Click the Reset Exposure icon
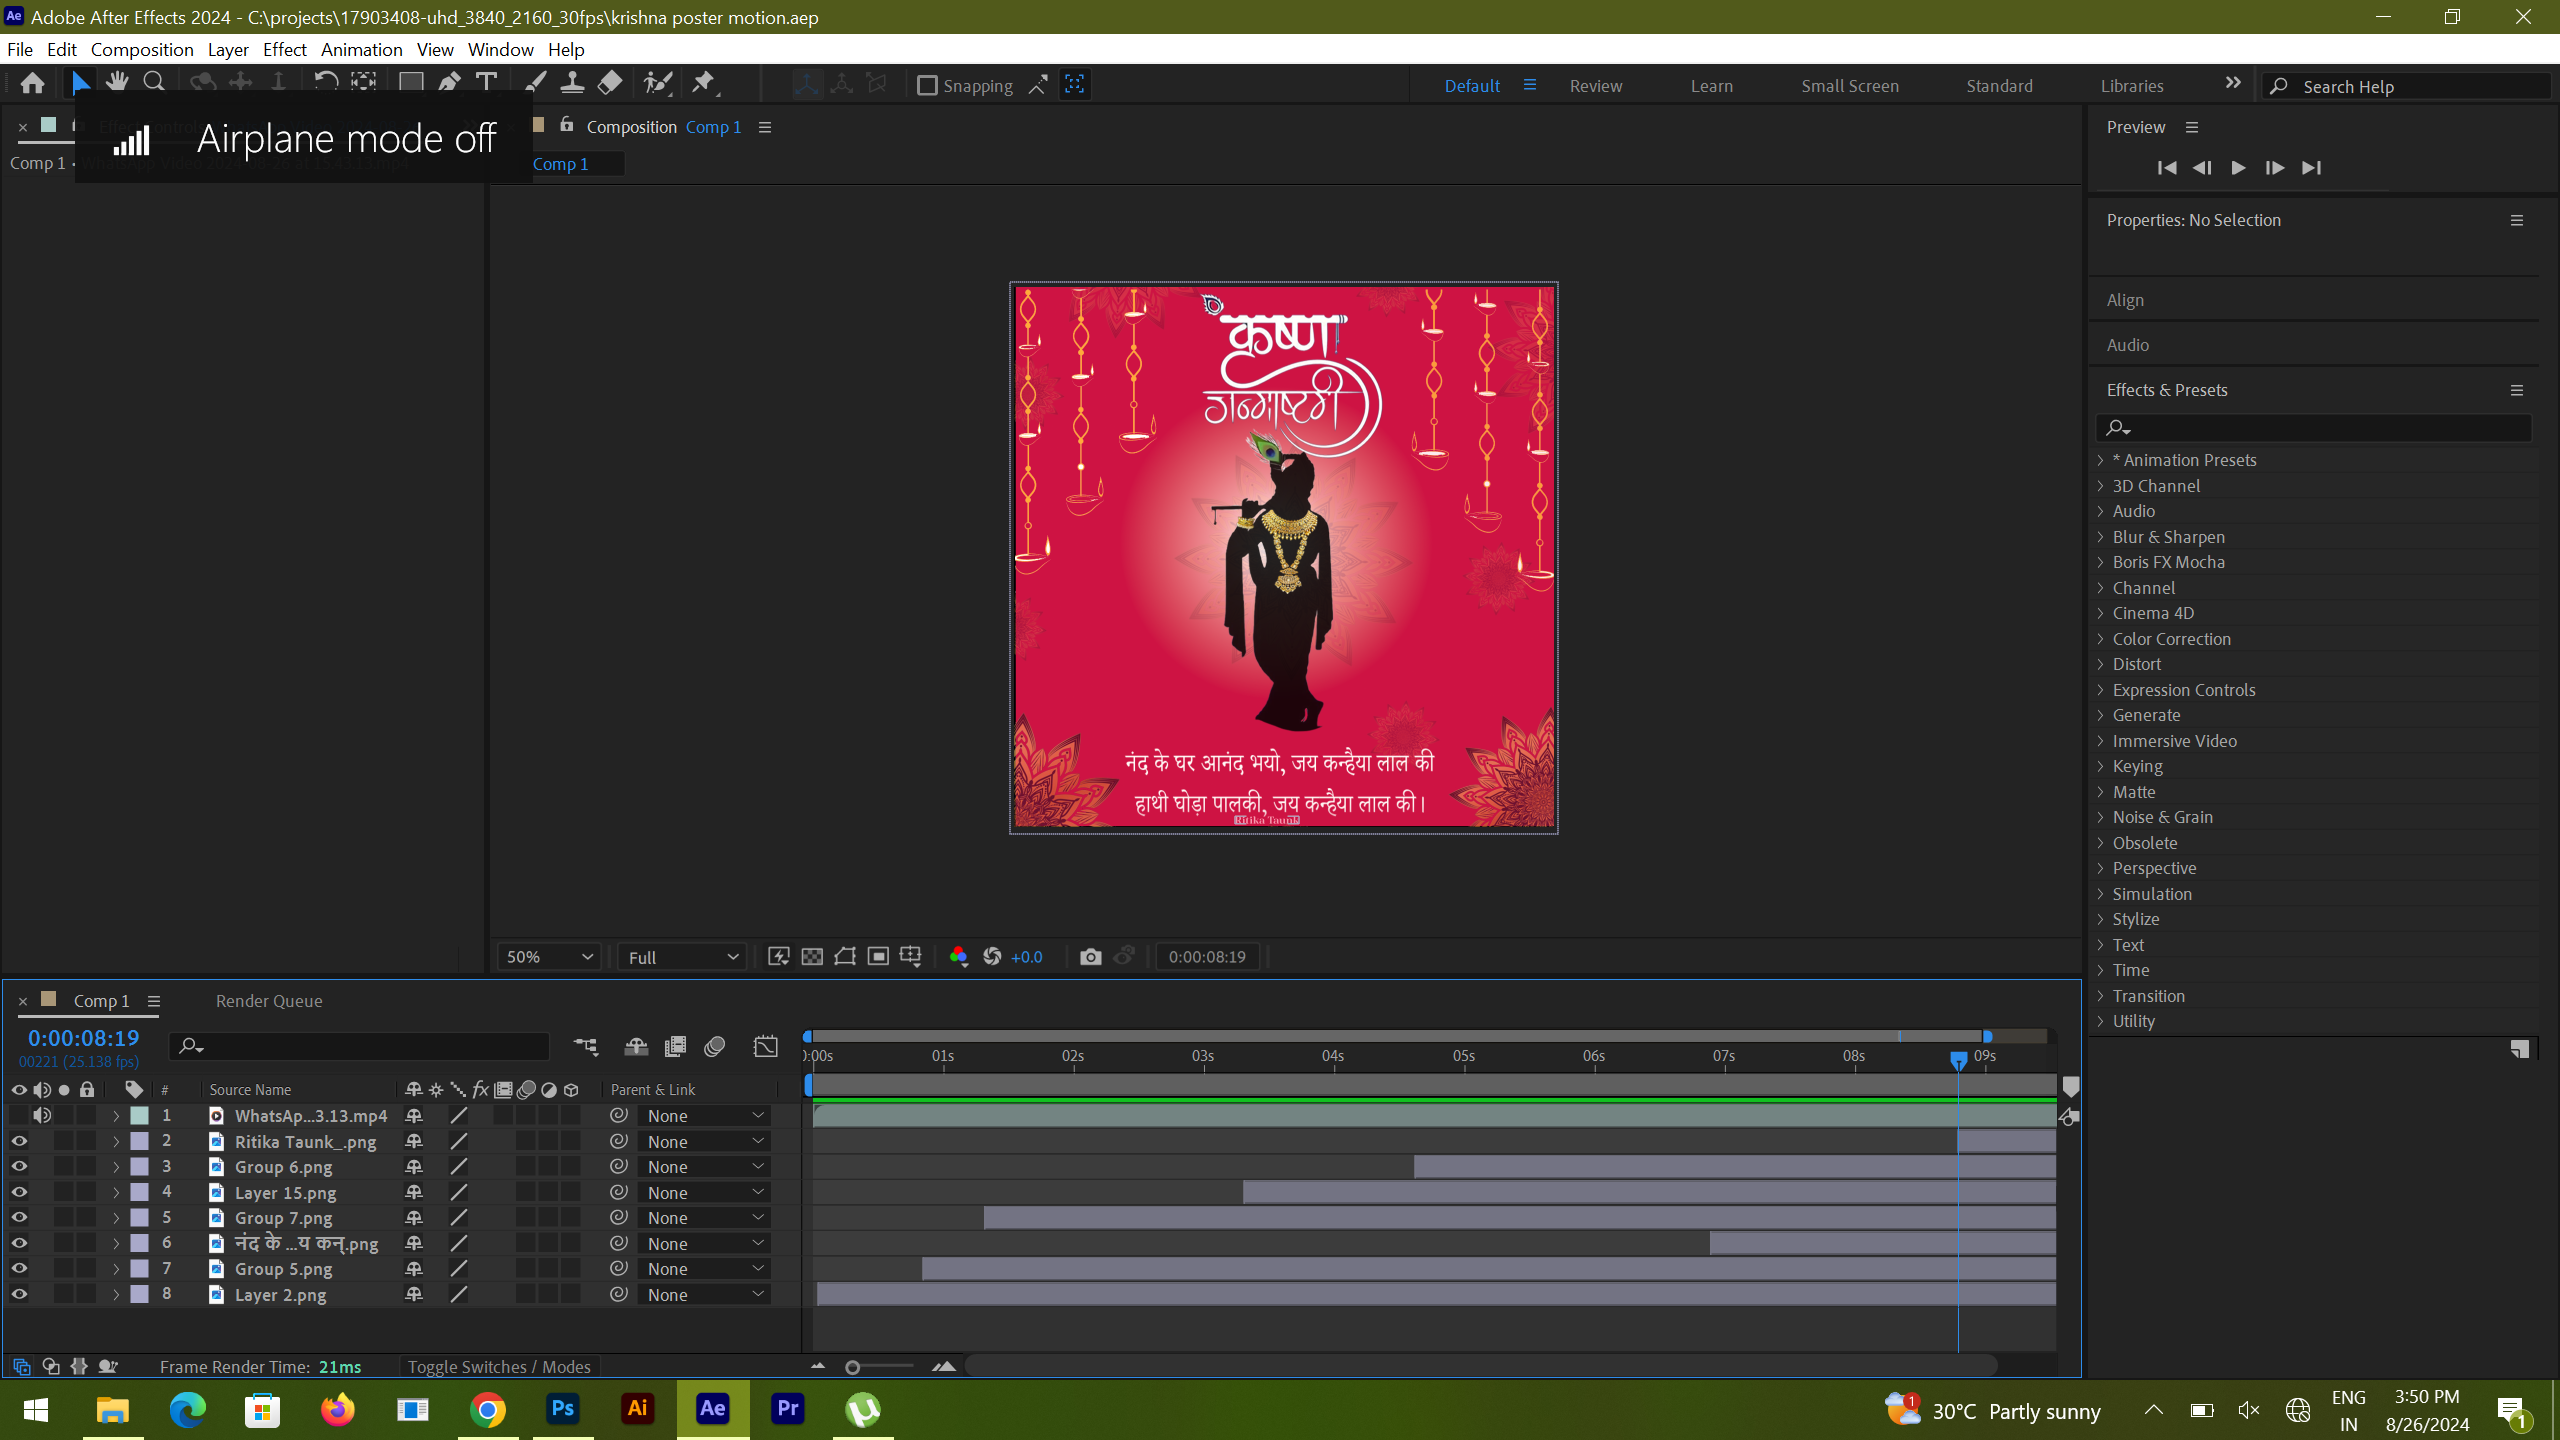 (x=992, y=957)
